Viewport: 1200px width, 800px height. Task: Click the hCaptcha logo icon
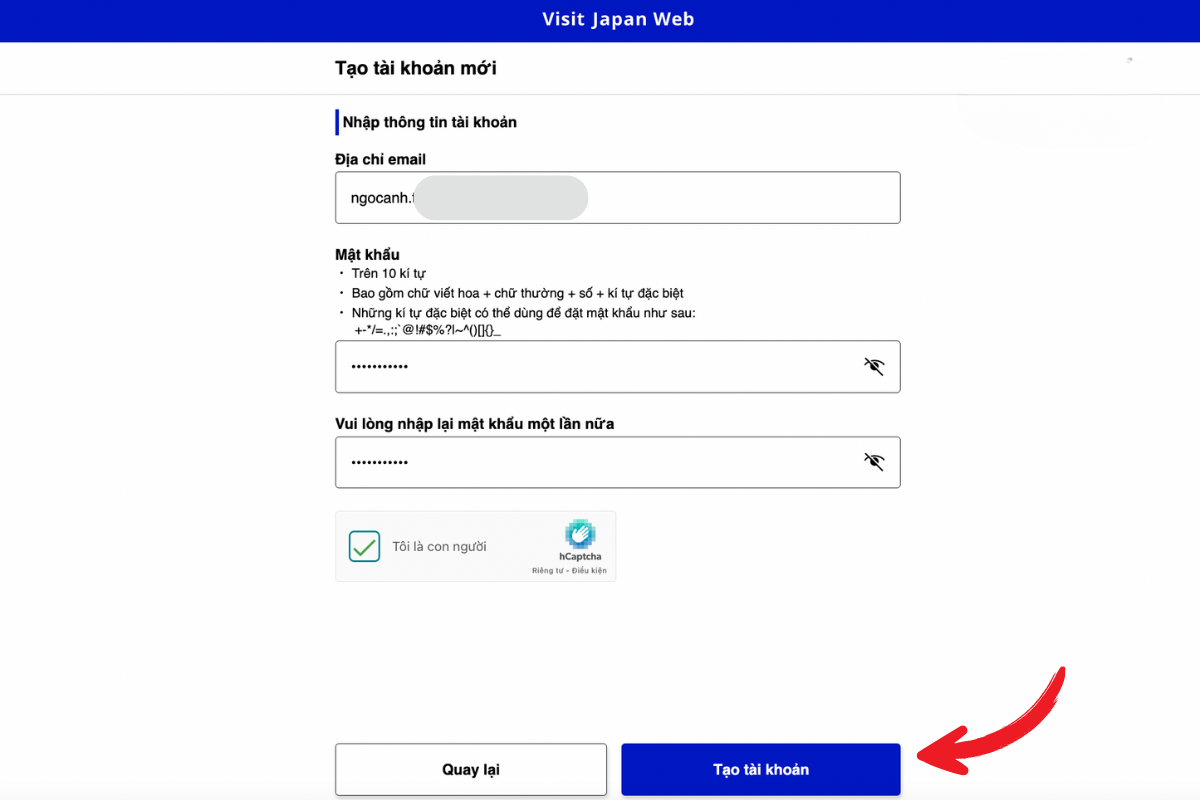pyautogui.click(x=580, y=534)
